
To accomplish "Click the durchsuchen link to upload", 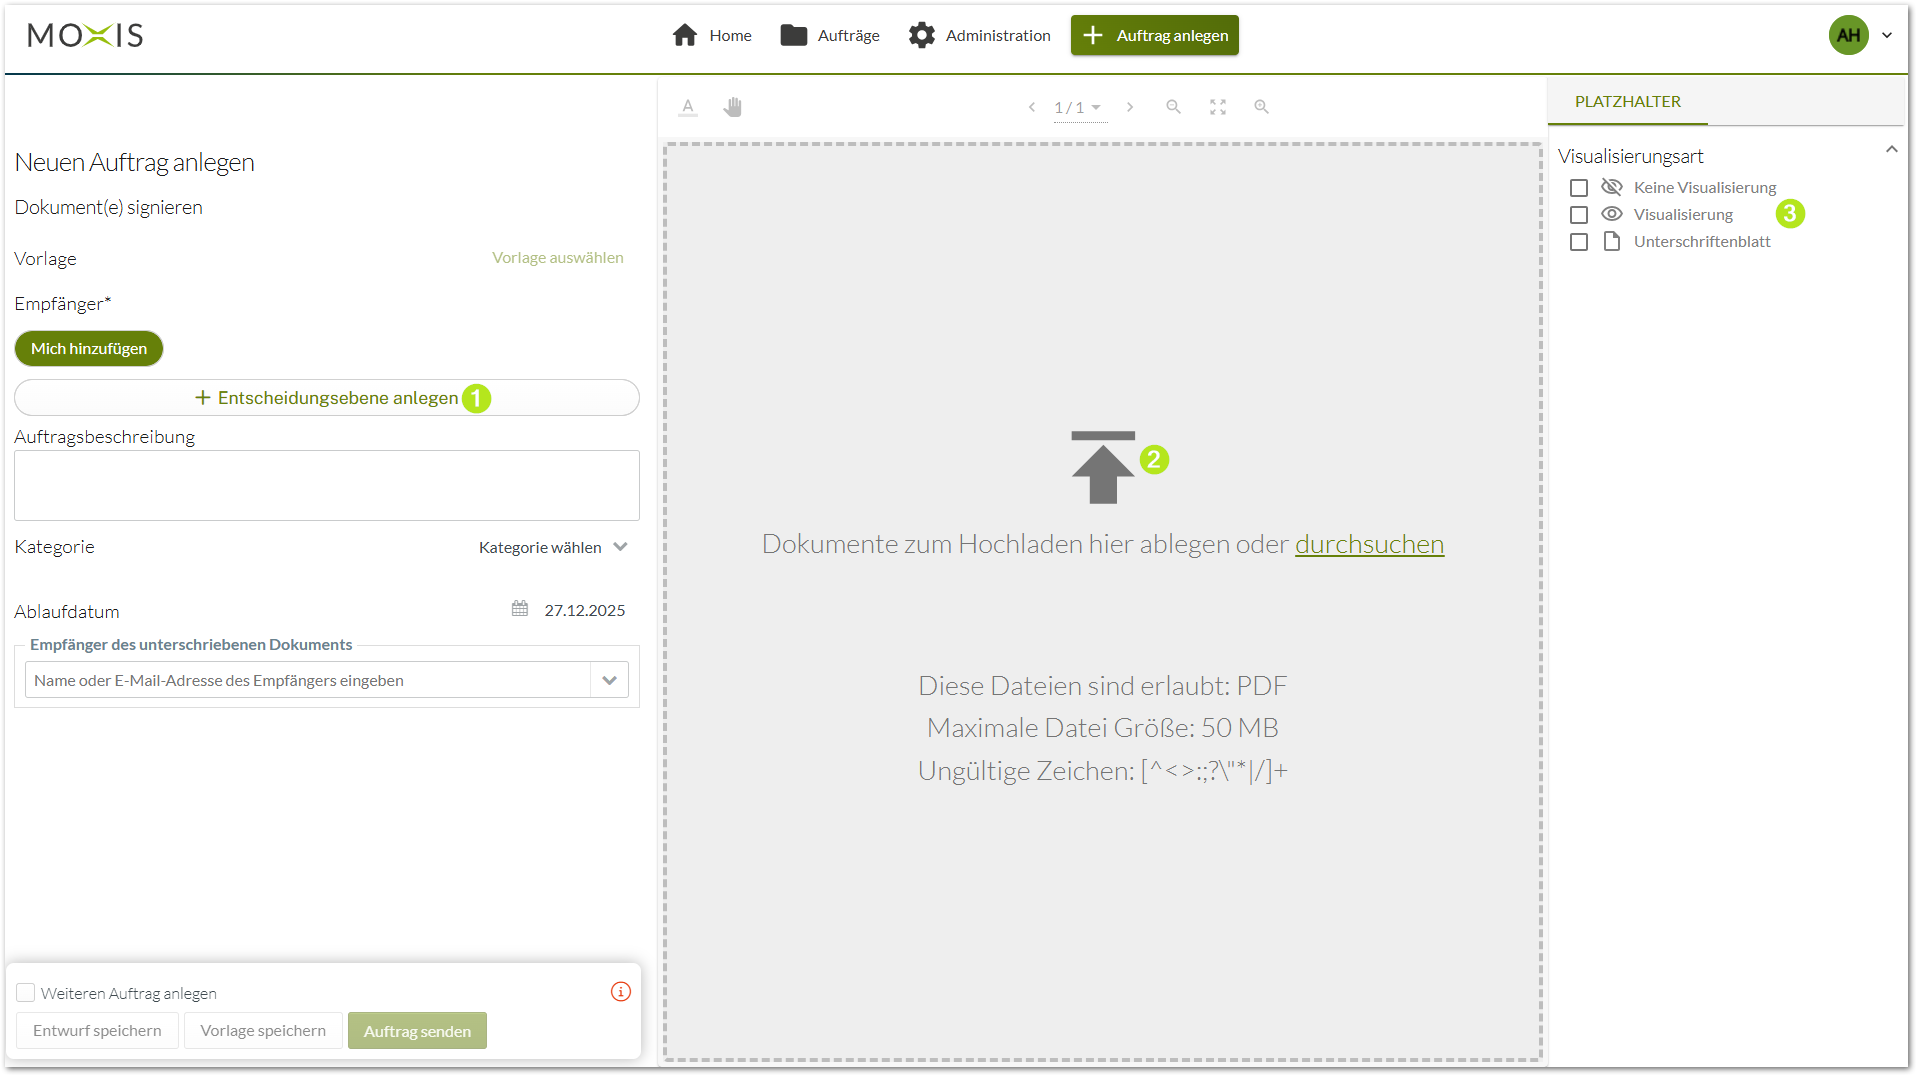I will pos(1369,544).
